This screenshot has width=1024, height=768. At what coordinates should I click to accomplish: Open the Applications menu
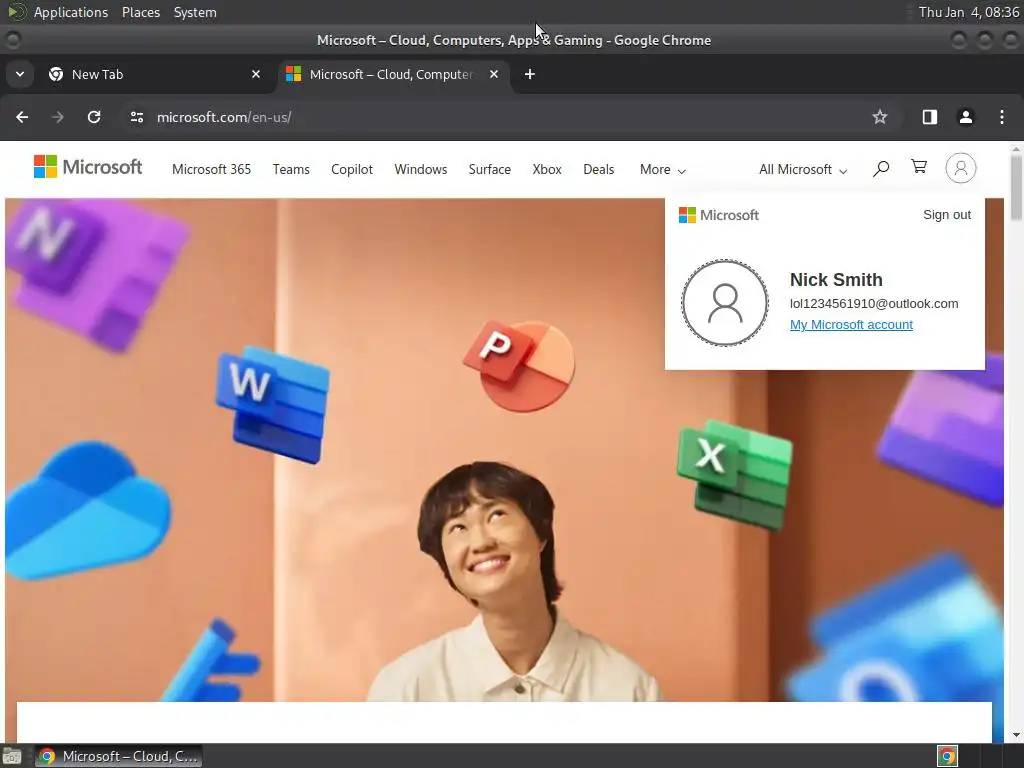coord(71,12)
